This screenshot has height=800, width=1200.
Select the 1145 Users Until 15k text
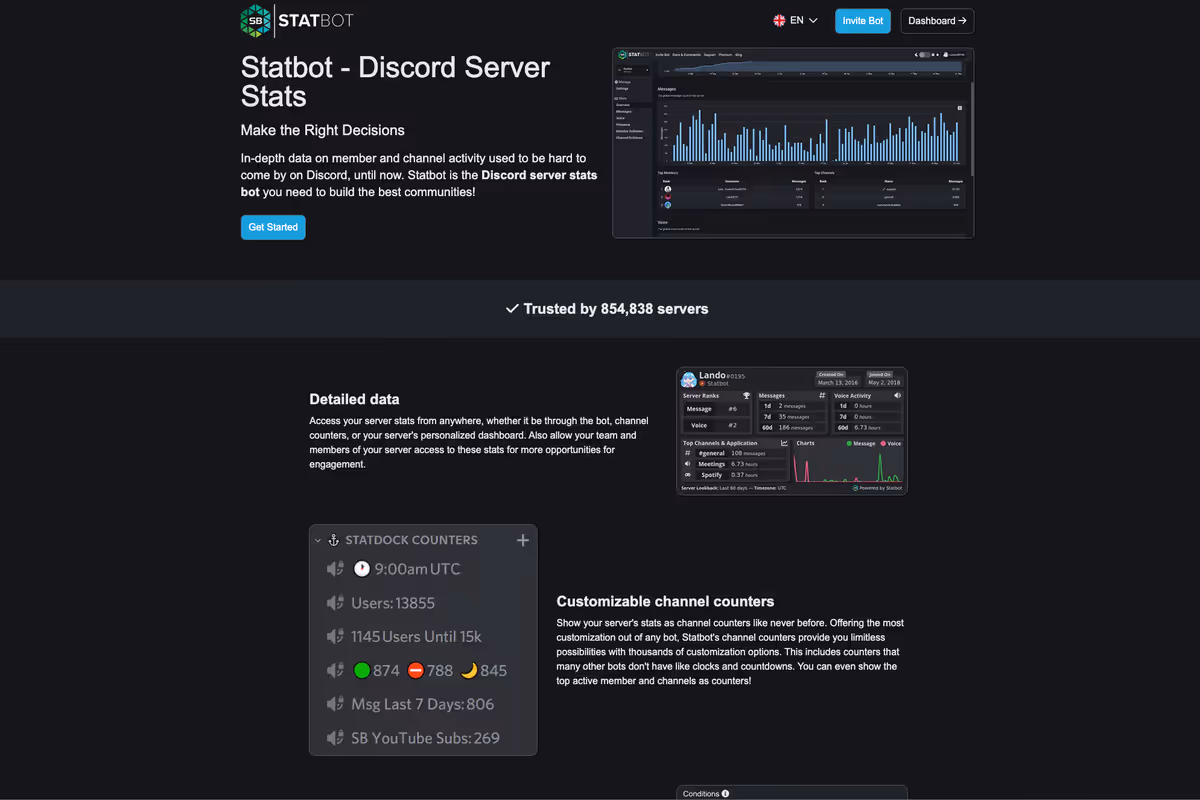click(x=416, y=637)
